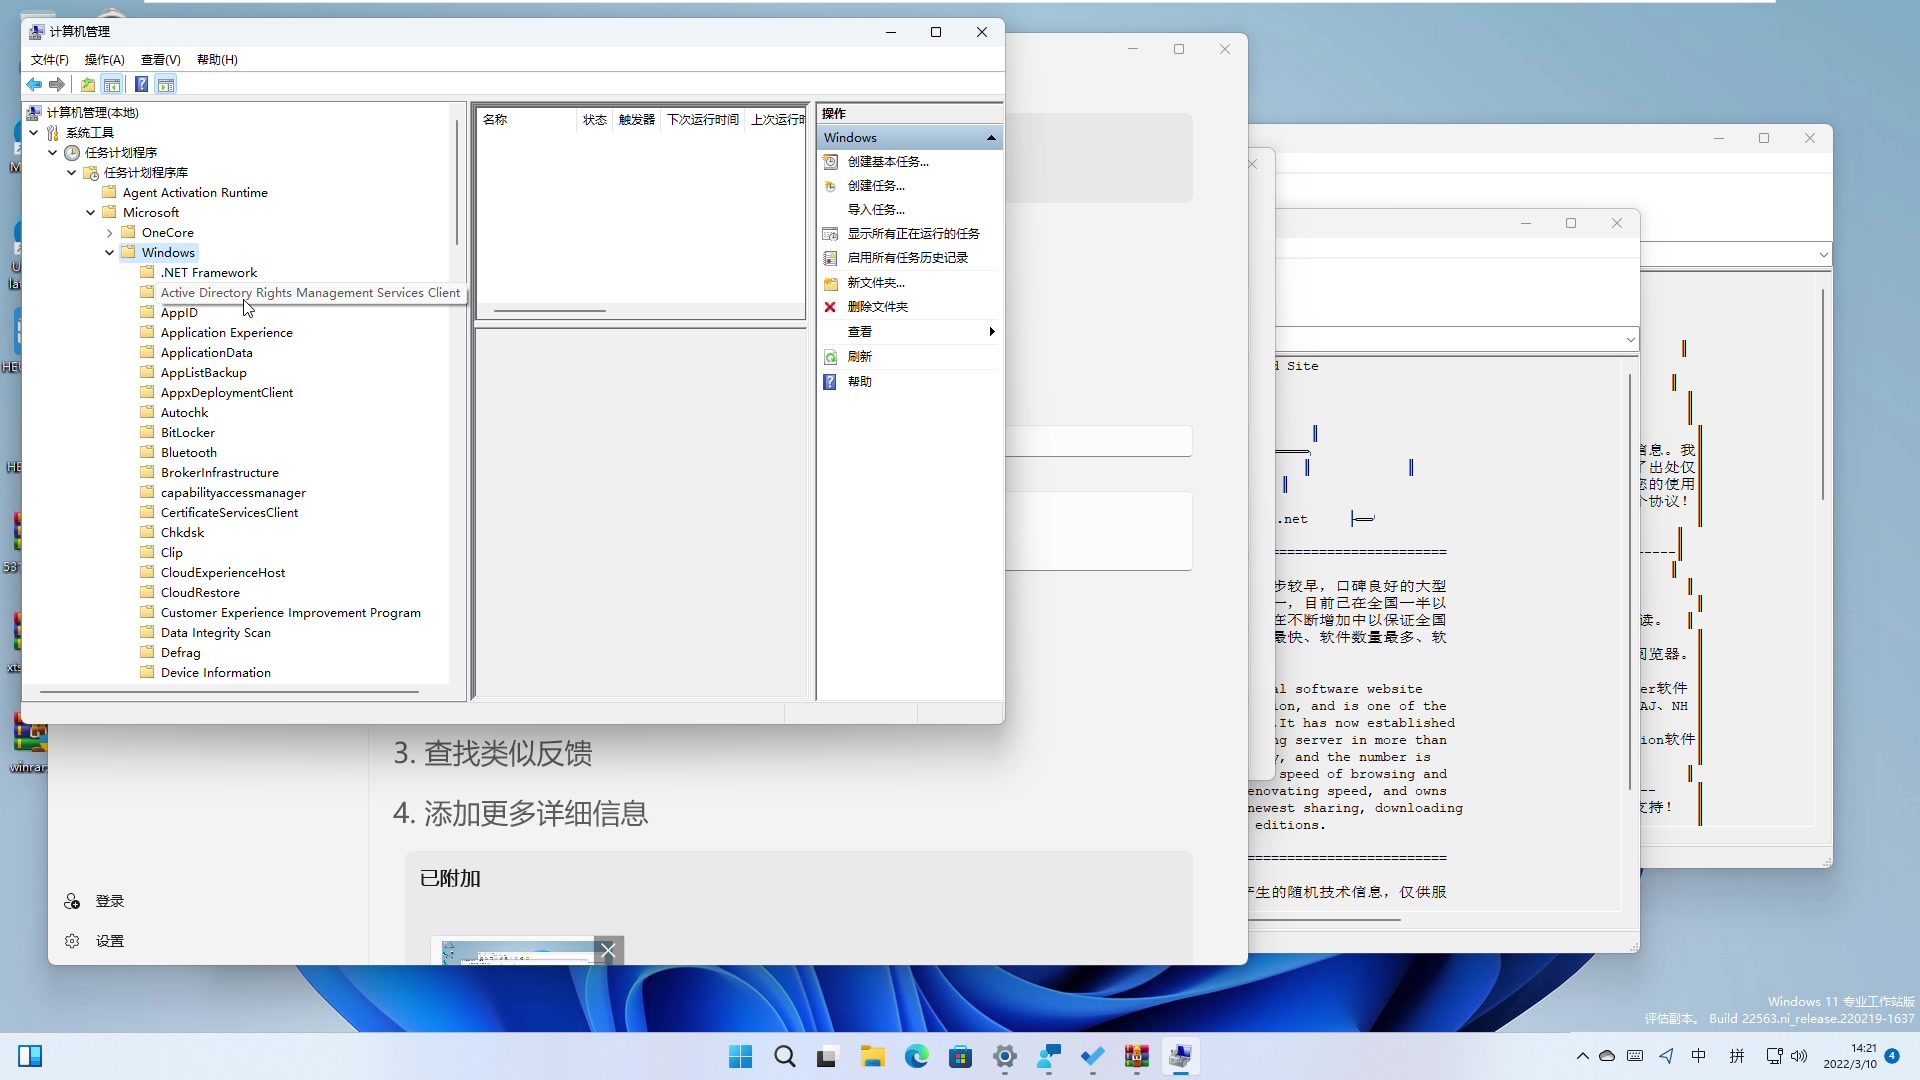
Task: Click the back arrow in the console toolbar
Action: click(32, 84)
